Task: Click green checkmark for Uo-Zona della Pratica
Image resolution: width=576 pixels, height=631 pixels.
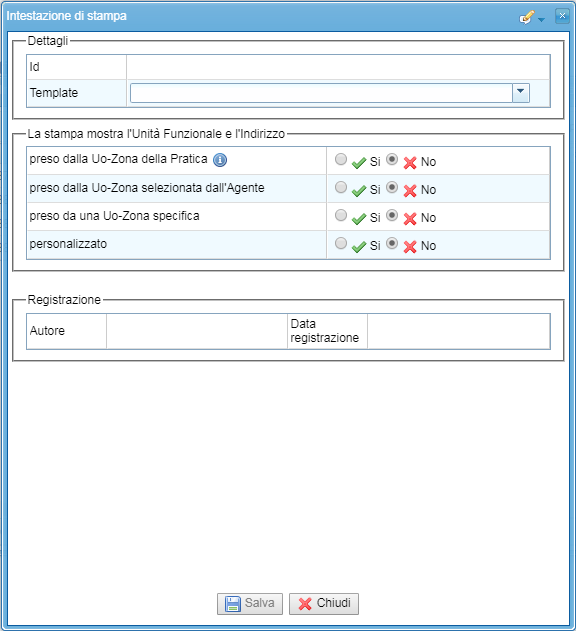Action: click(359, 163)
